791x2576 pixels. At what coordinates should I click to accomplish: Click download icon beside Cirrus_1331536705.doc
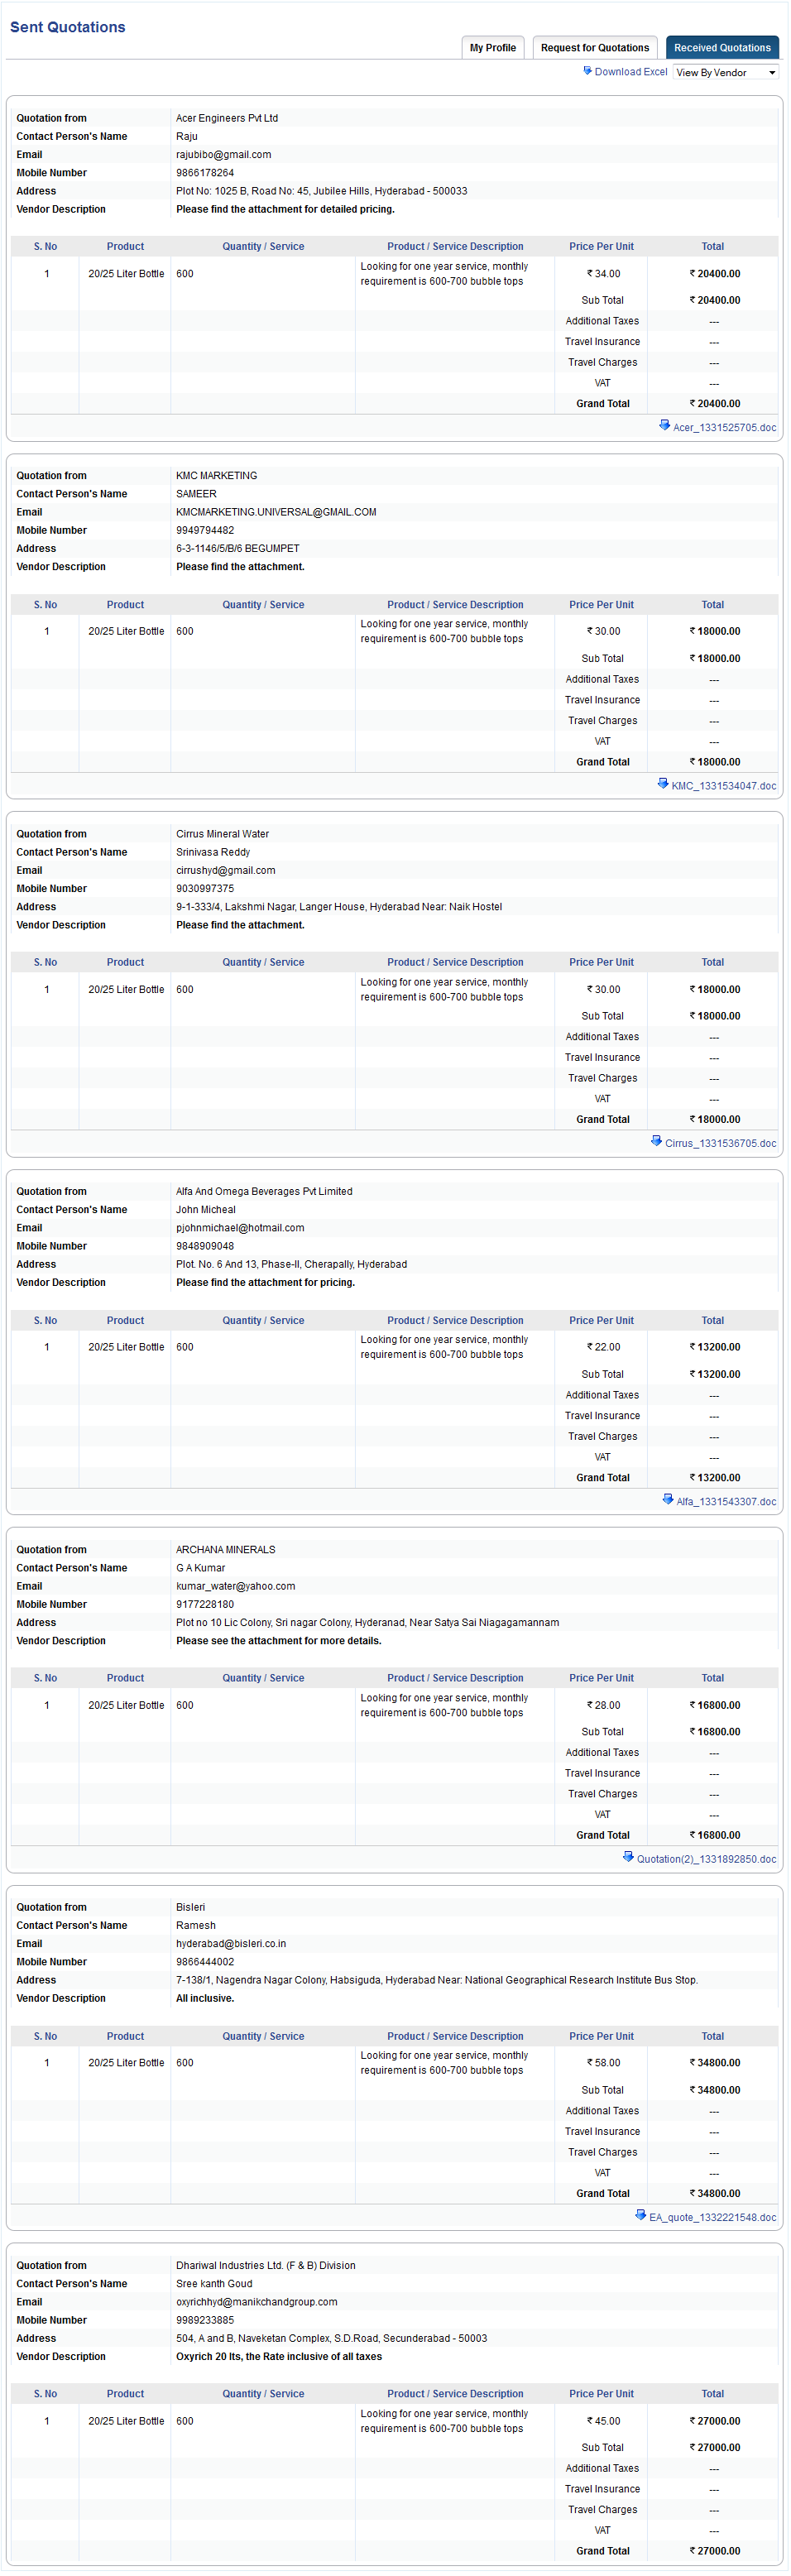pyautogui.click(x=656, y=1141)
